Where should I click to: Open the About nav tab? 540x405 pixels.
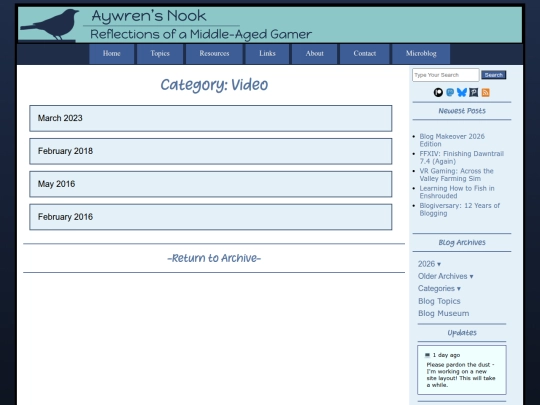[x=314, y=54]
